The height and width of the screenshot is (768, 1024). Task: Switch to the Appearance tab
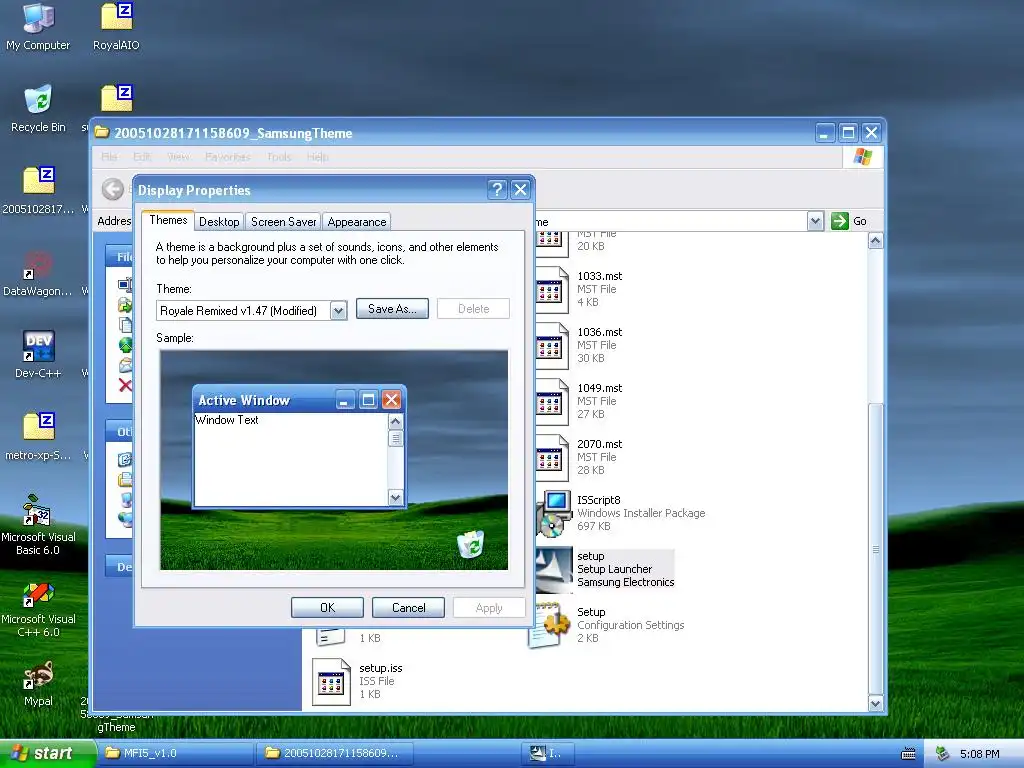click(357, 221)
